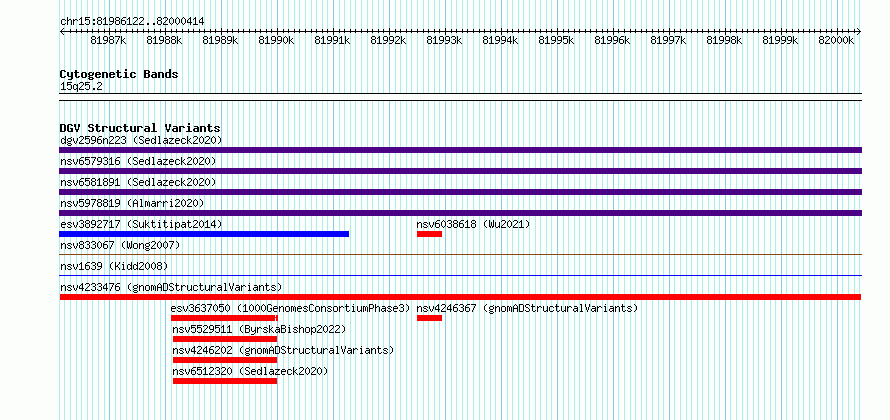Screen dimensions: 890x420
Task: Open the esv3892717 (Suktitipat2014) variant
Action: point(141,224)
